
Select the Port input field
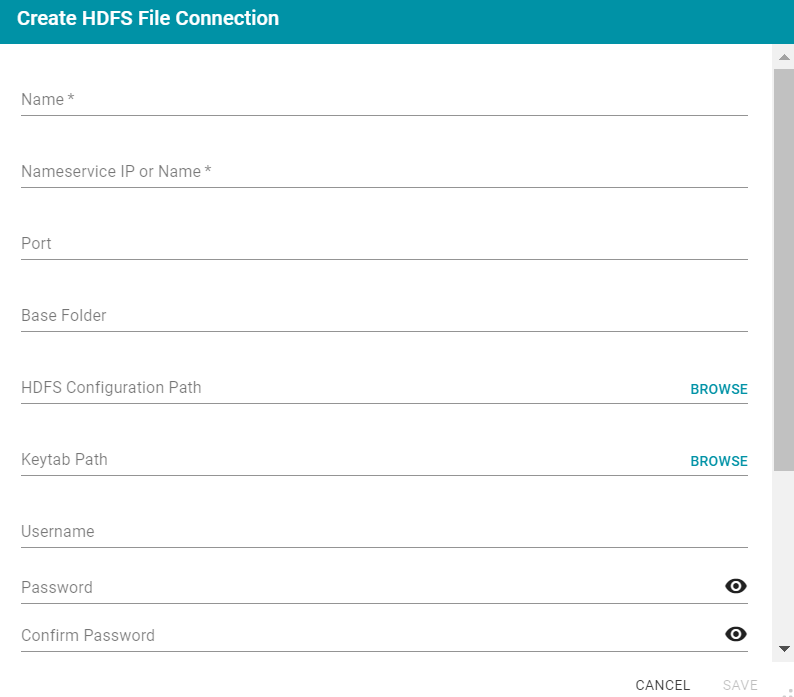point(384,244)
